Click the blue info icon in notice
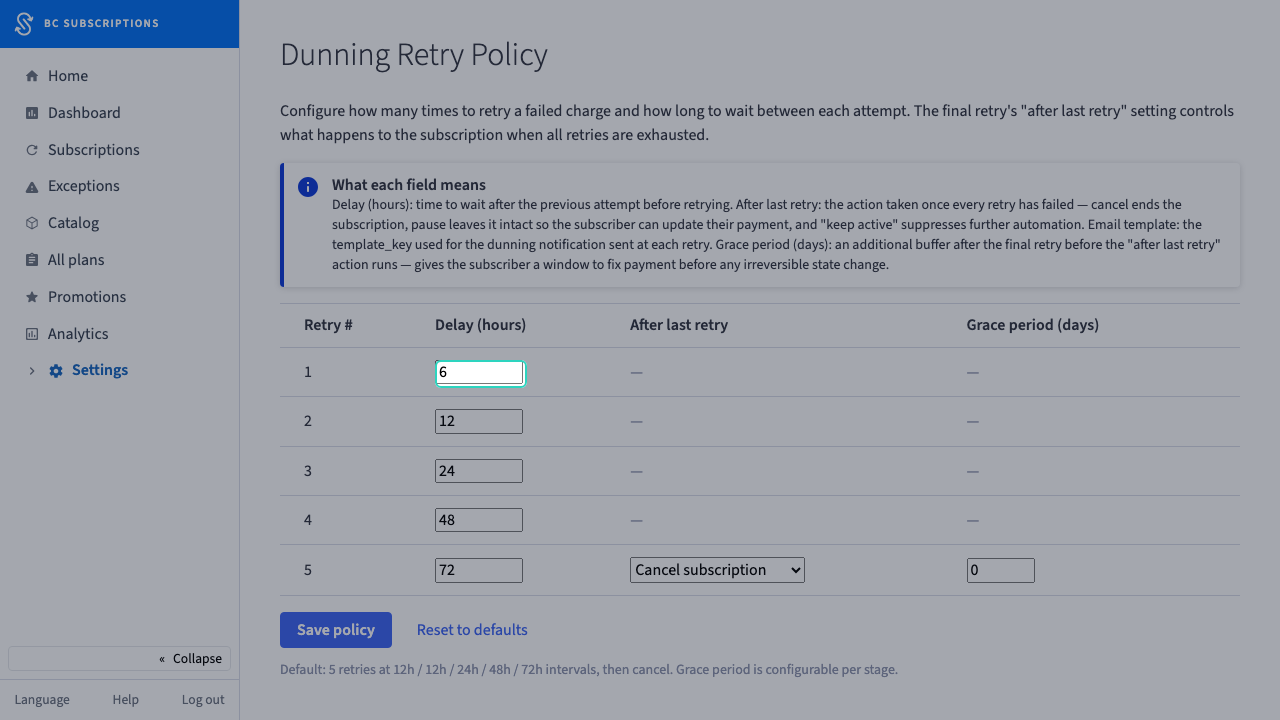Viewport: 1280px width, 720px height. [308, 187]
